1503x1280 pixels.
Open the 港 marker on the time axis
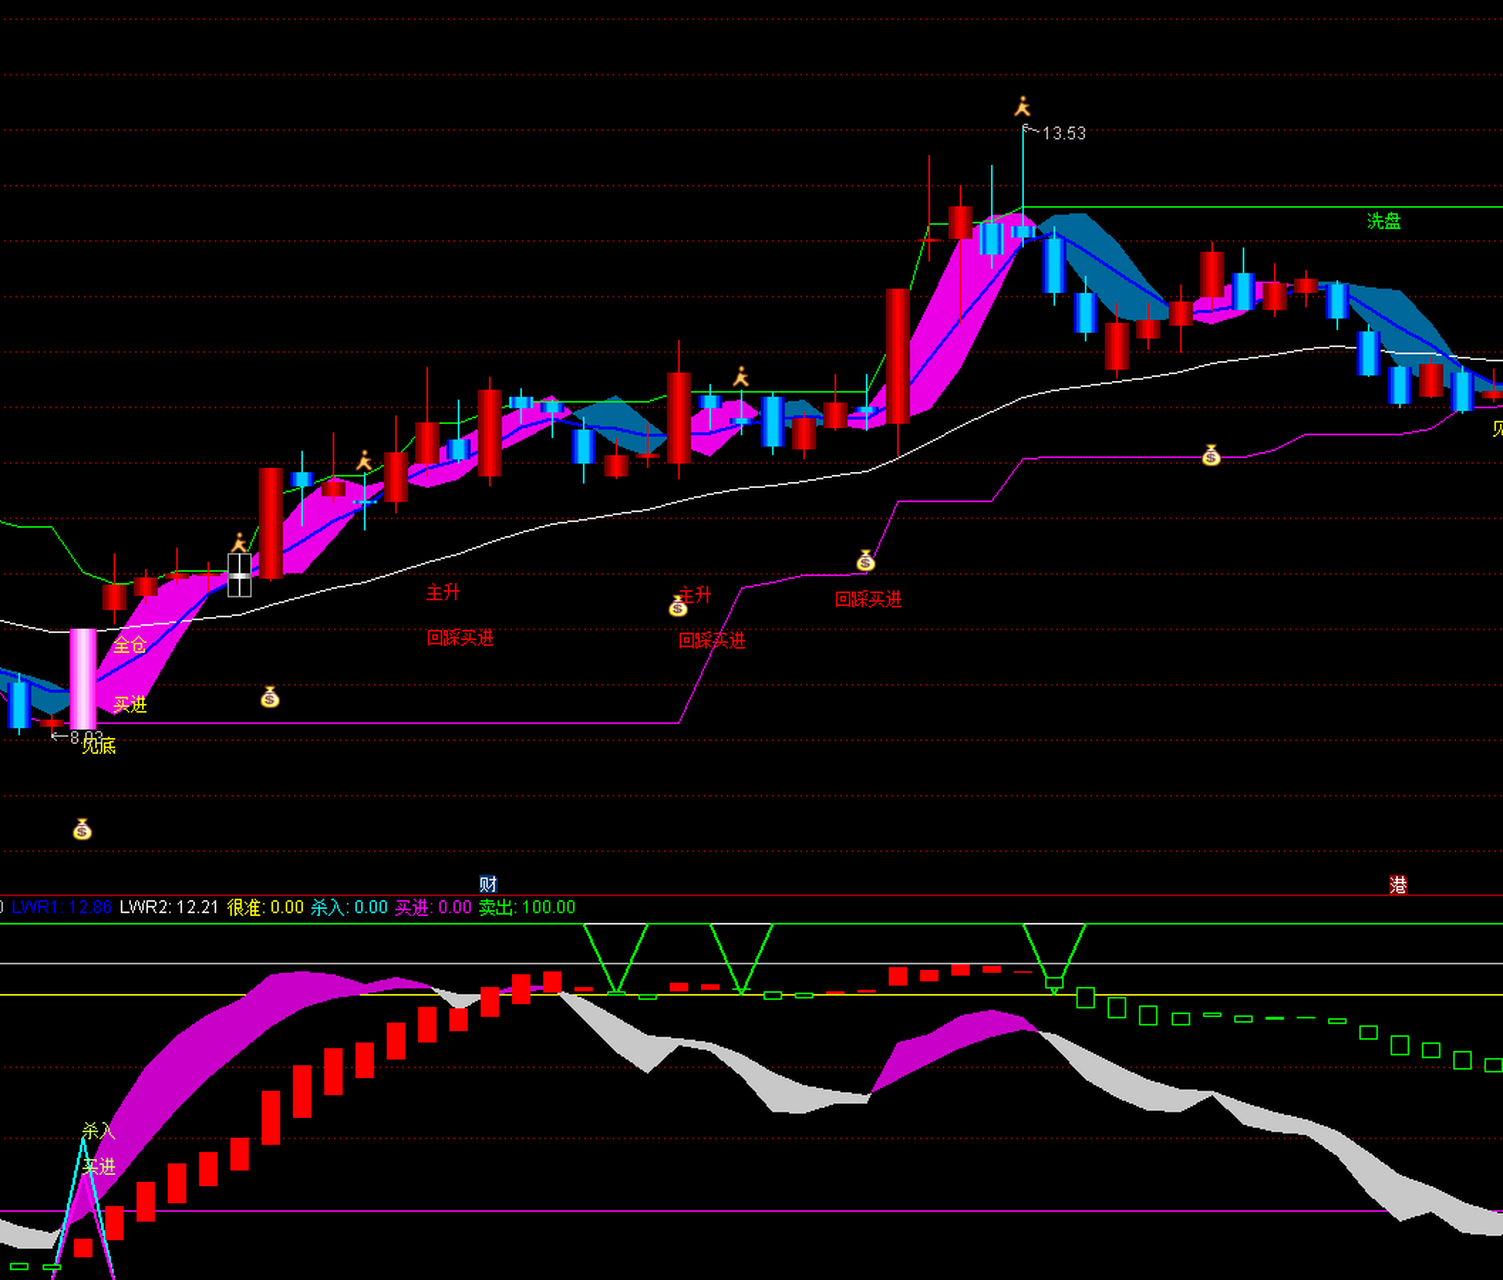coord(1398,884)
